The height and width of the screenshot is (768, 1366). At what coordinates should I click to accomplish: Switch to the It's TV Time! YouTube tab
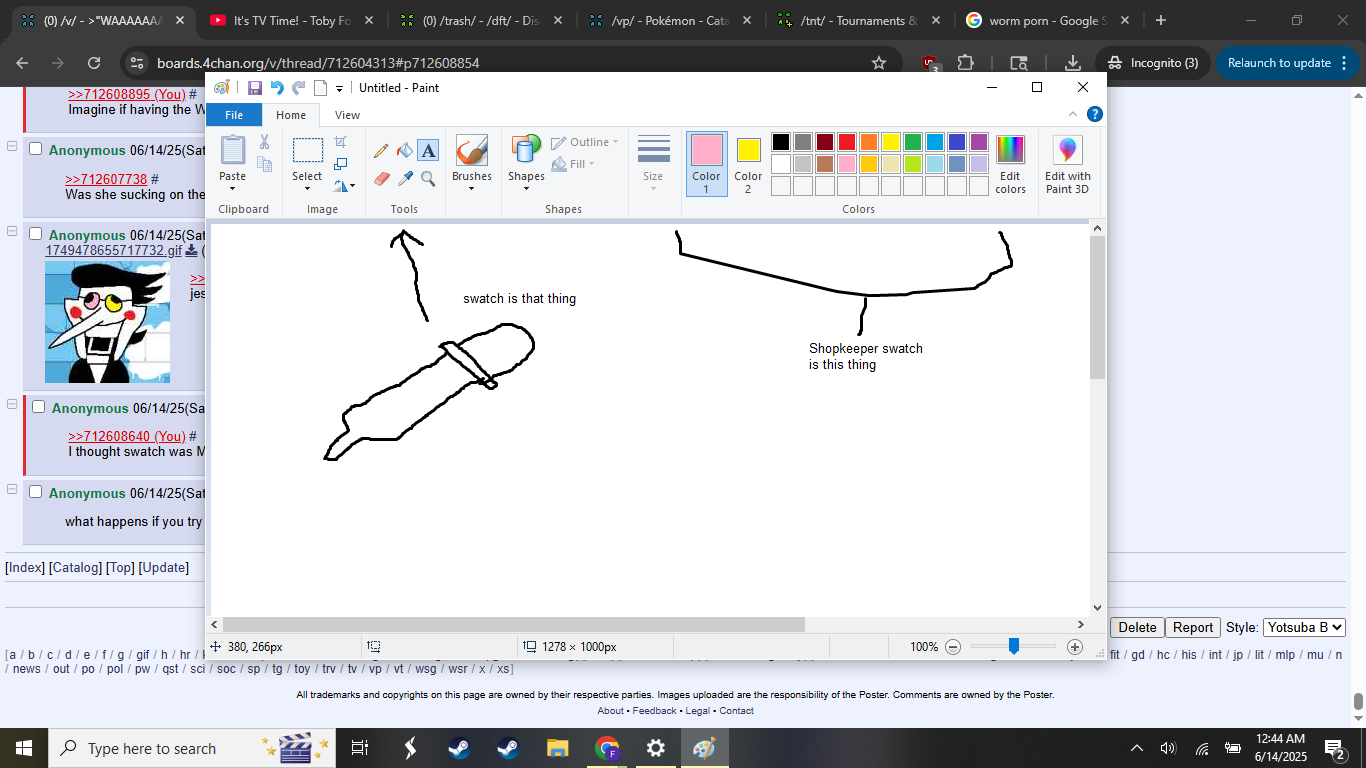click(x=291, y=21)
